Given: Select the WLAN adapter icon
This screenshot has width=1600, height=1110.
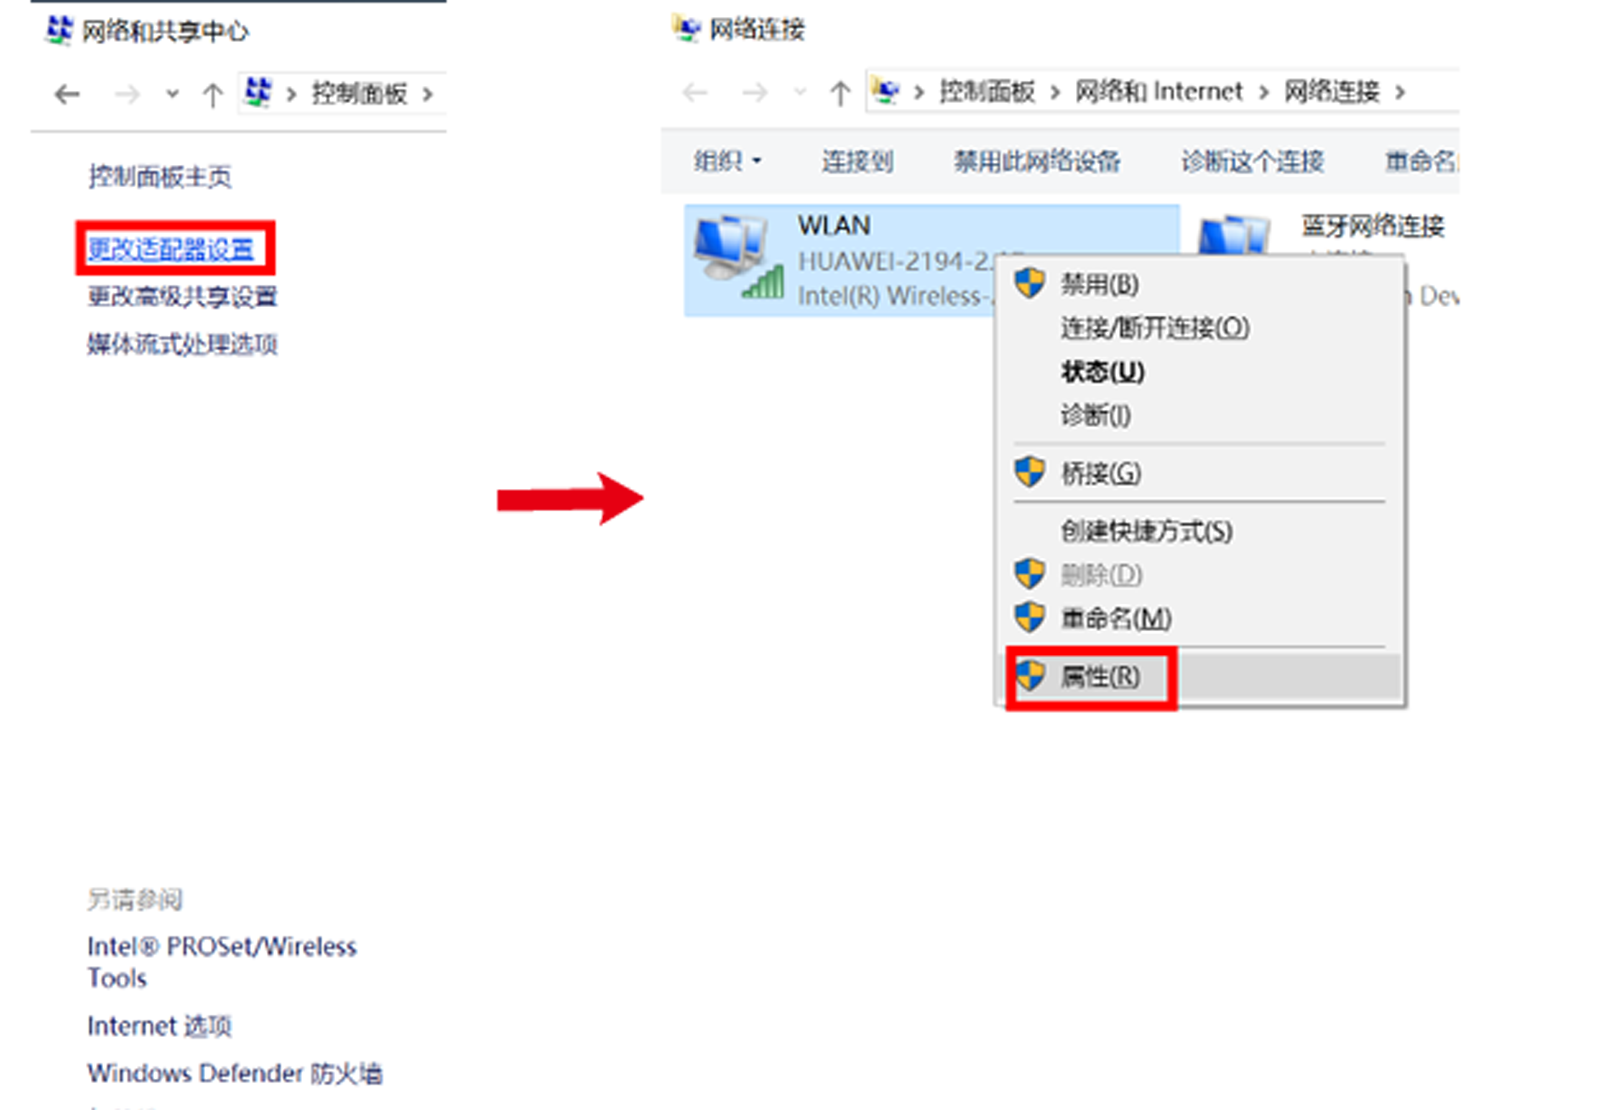Looking at the screenshot, I should [738, 258].
